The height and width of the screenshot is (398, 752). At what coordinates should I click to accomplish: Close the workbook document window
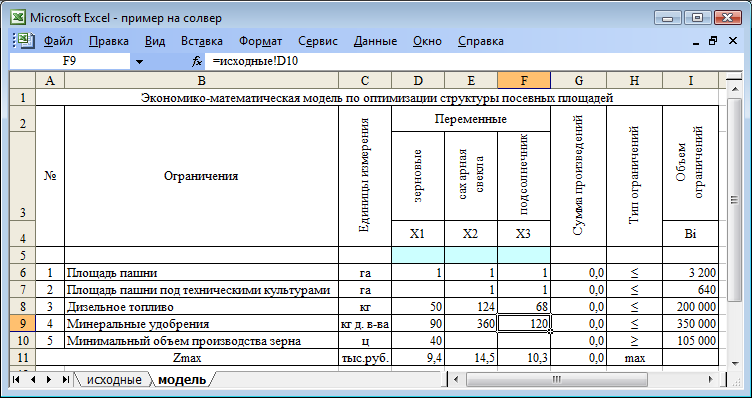coord(732,41)
